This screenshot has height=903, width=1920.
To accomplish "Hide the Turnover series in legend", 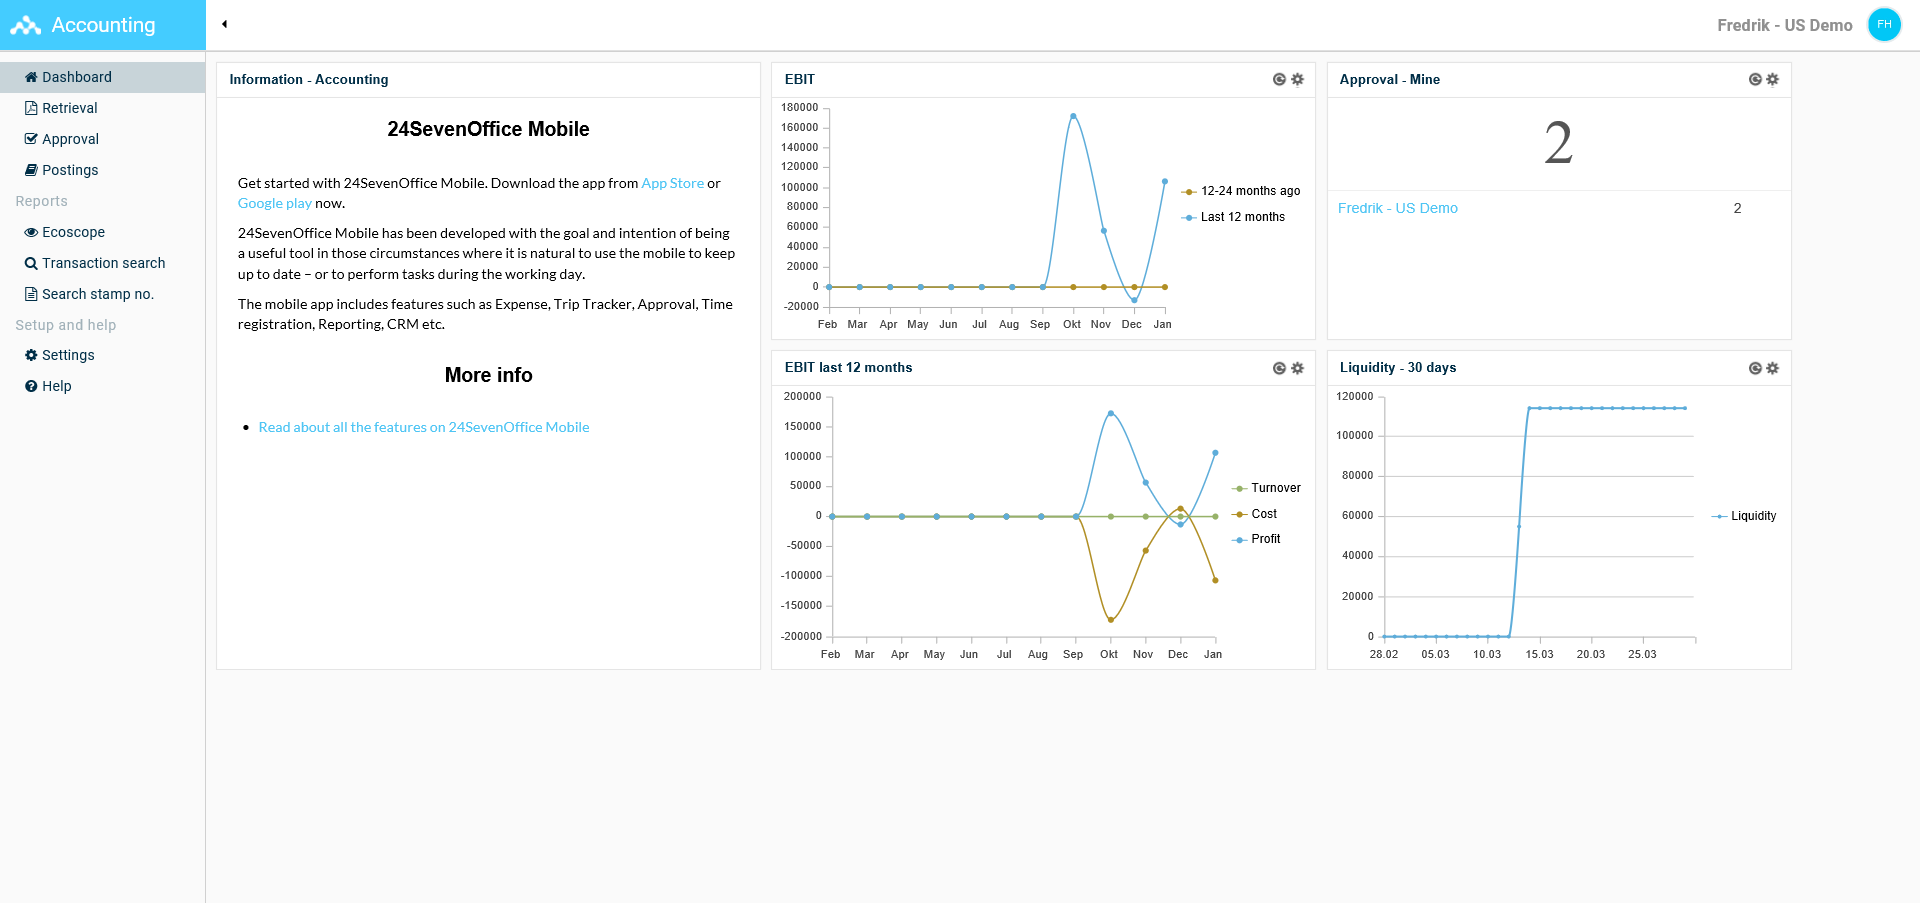I will click(x=1266, y=488).
